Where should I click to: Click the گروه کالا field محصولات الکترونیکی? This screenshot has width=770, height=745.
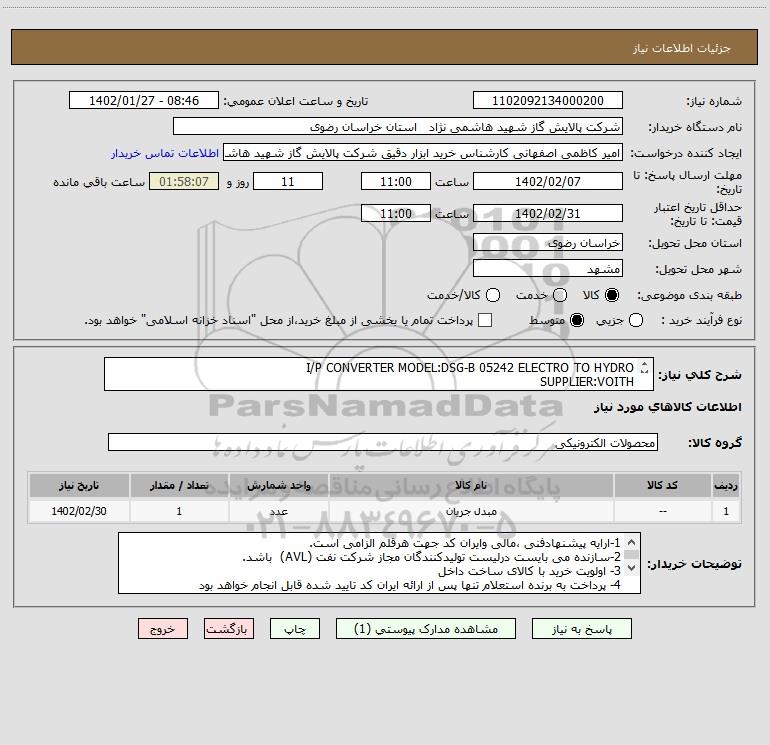point(383,442)
